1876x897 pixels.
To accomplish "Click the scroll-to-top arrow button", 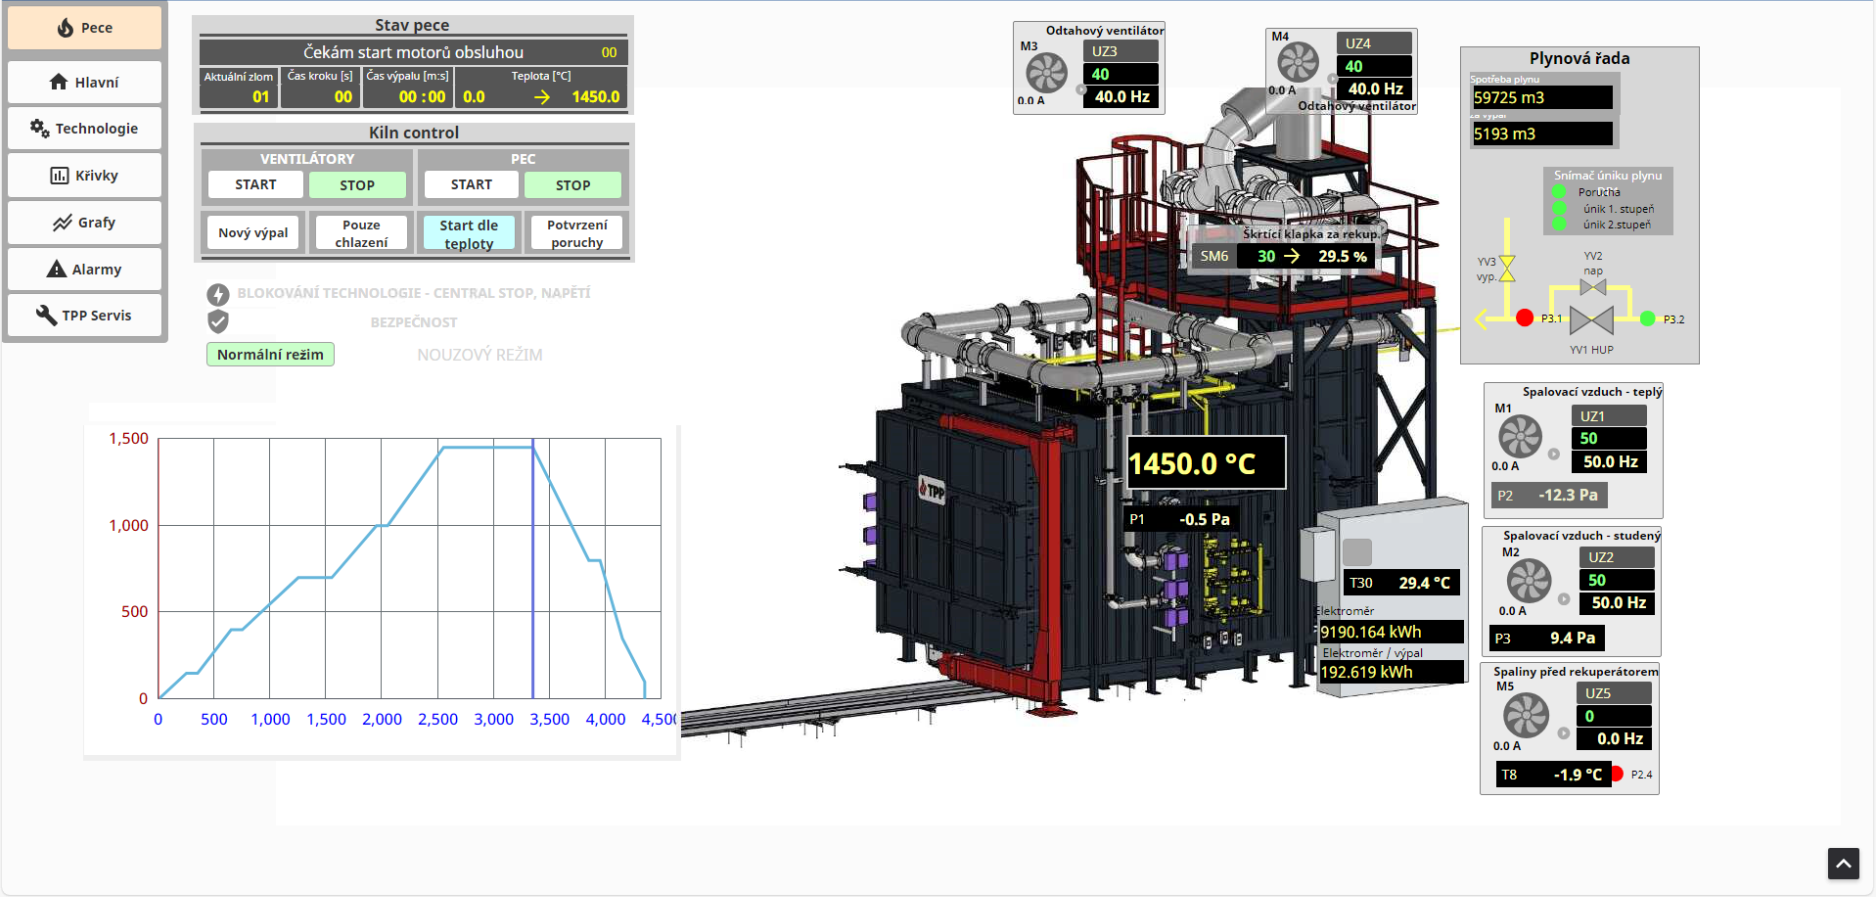I will click(1843, 863).
